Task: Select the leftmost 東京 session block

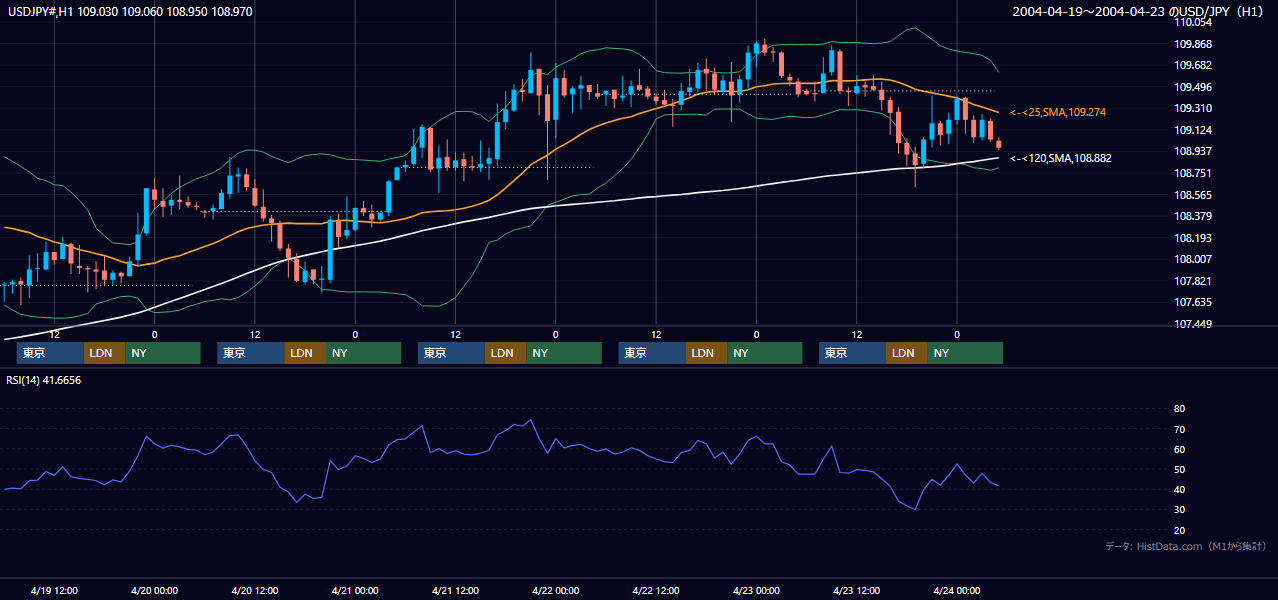Action: (50, 353)
